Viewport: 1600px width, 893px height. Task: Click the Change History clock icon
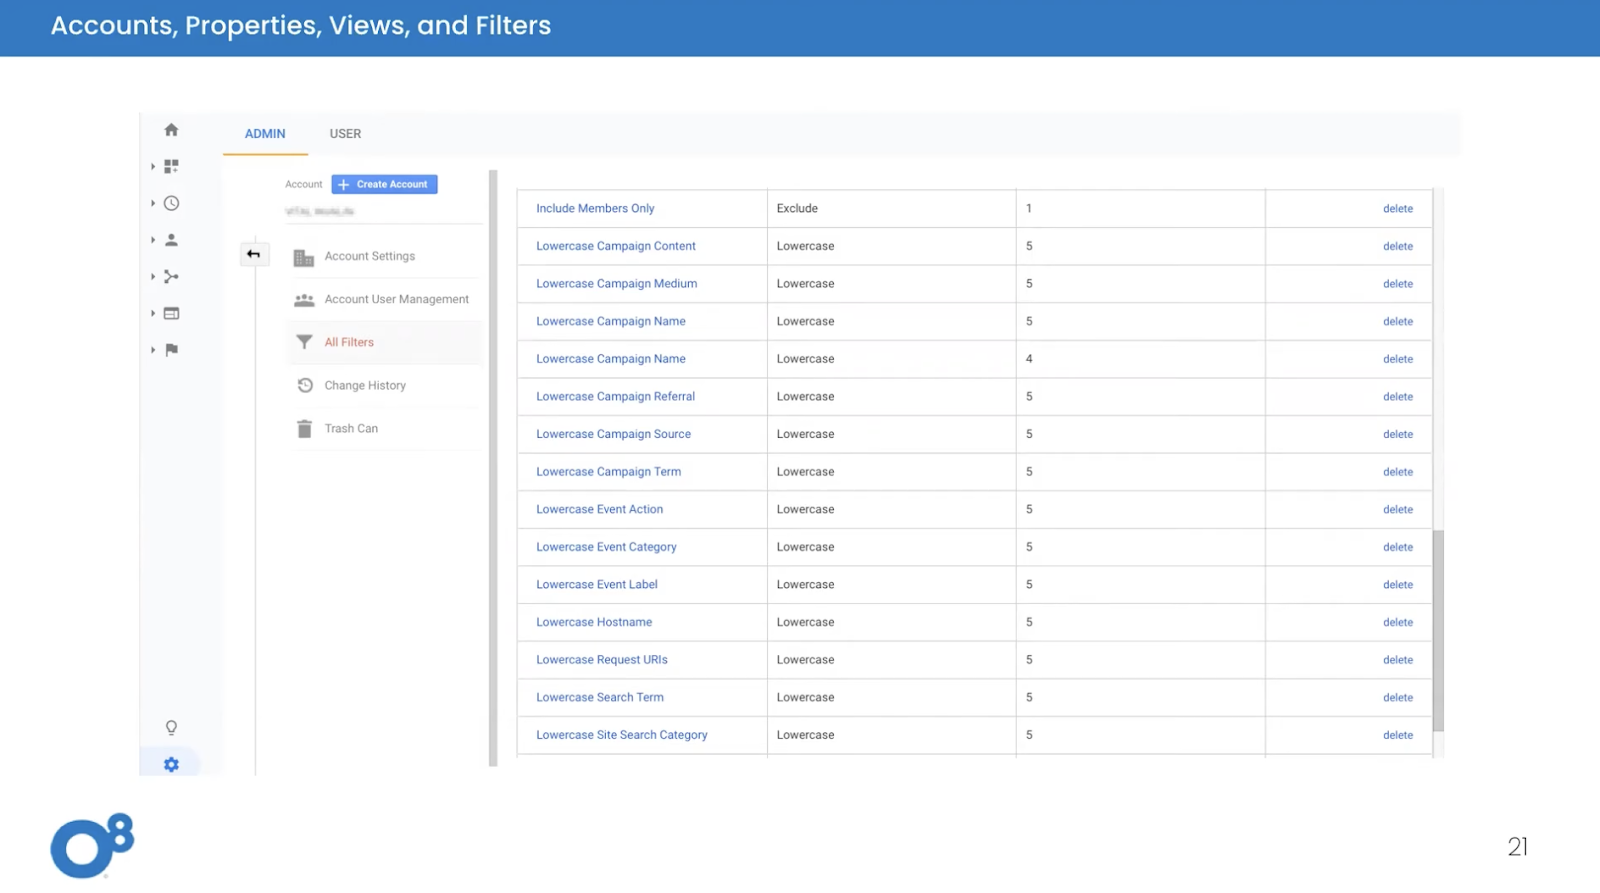[305, 385]
